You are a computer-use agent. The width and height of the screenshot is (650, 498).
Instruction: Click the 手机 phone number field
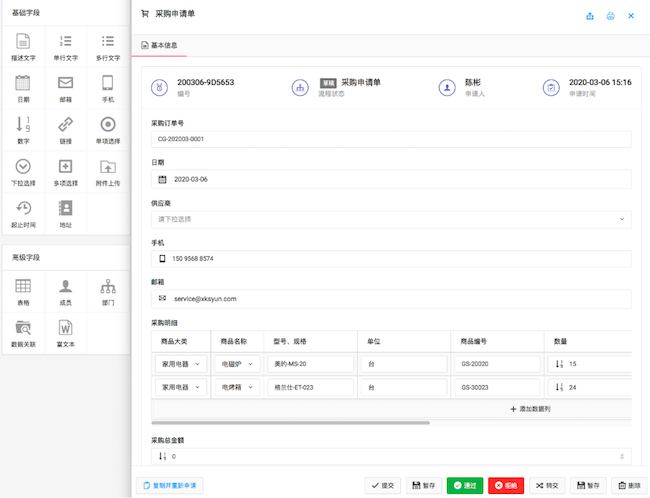[391, 259]
